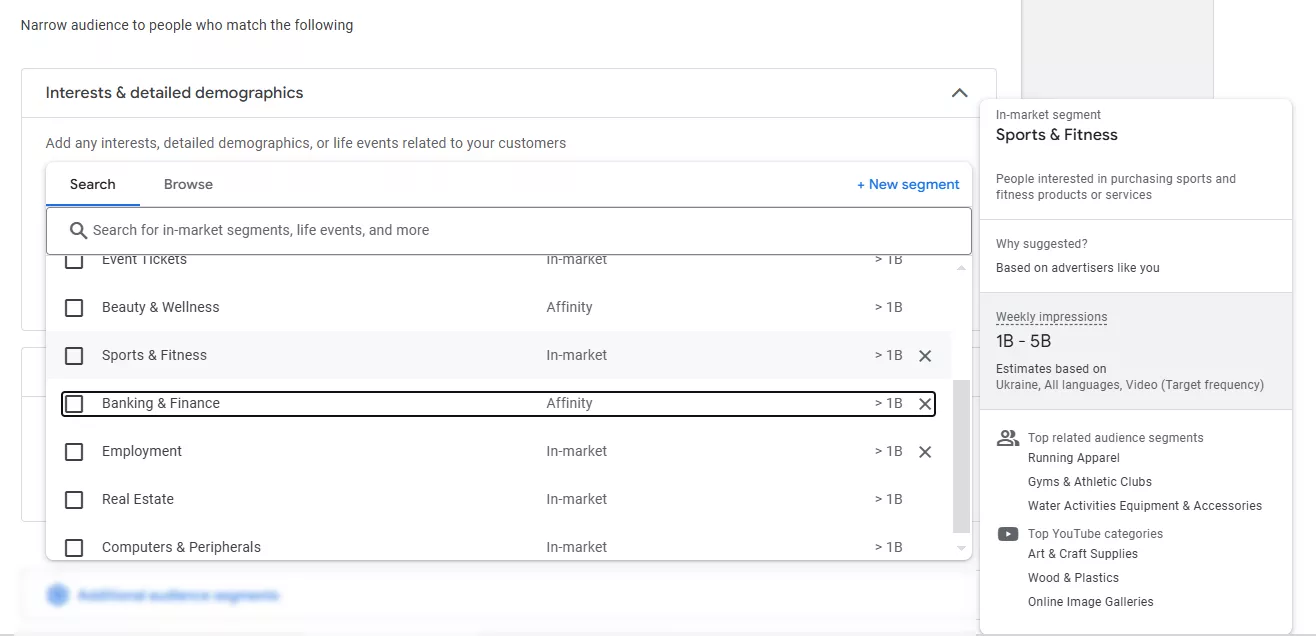The image size is (1316, 636).
Task: Dismiss the Banking & Finance suggestion X
Action: pyautogui.click(x=925, y=404)
